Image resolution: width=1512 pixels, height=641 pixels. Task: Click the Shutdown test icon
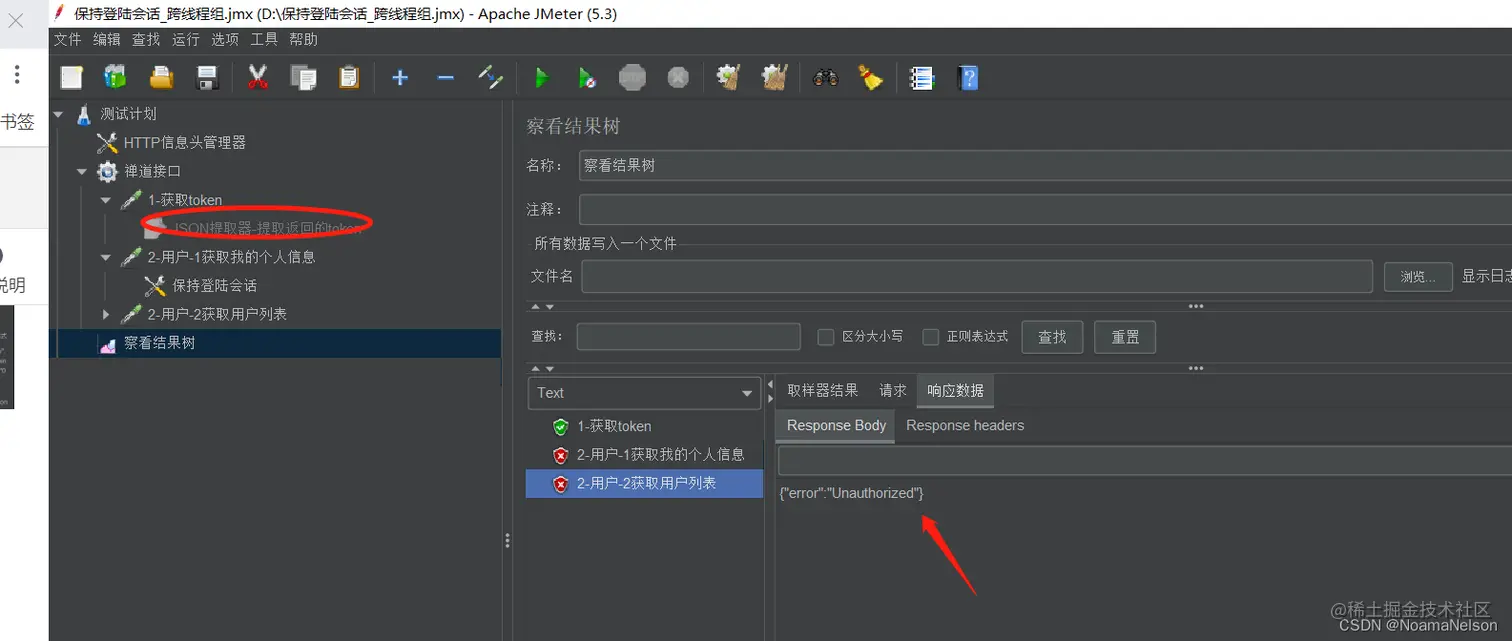(677, 77)
